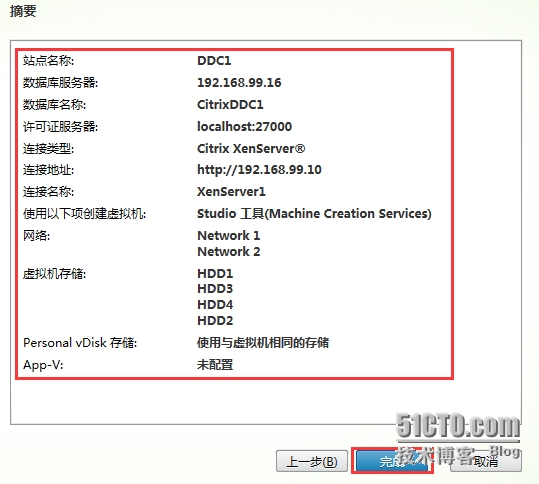The width and height of the screenshot is (539, 484).
Task: Click the 取消 cancel button
Action: click(486, 461)
